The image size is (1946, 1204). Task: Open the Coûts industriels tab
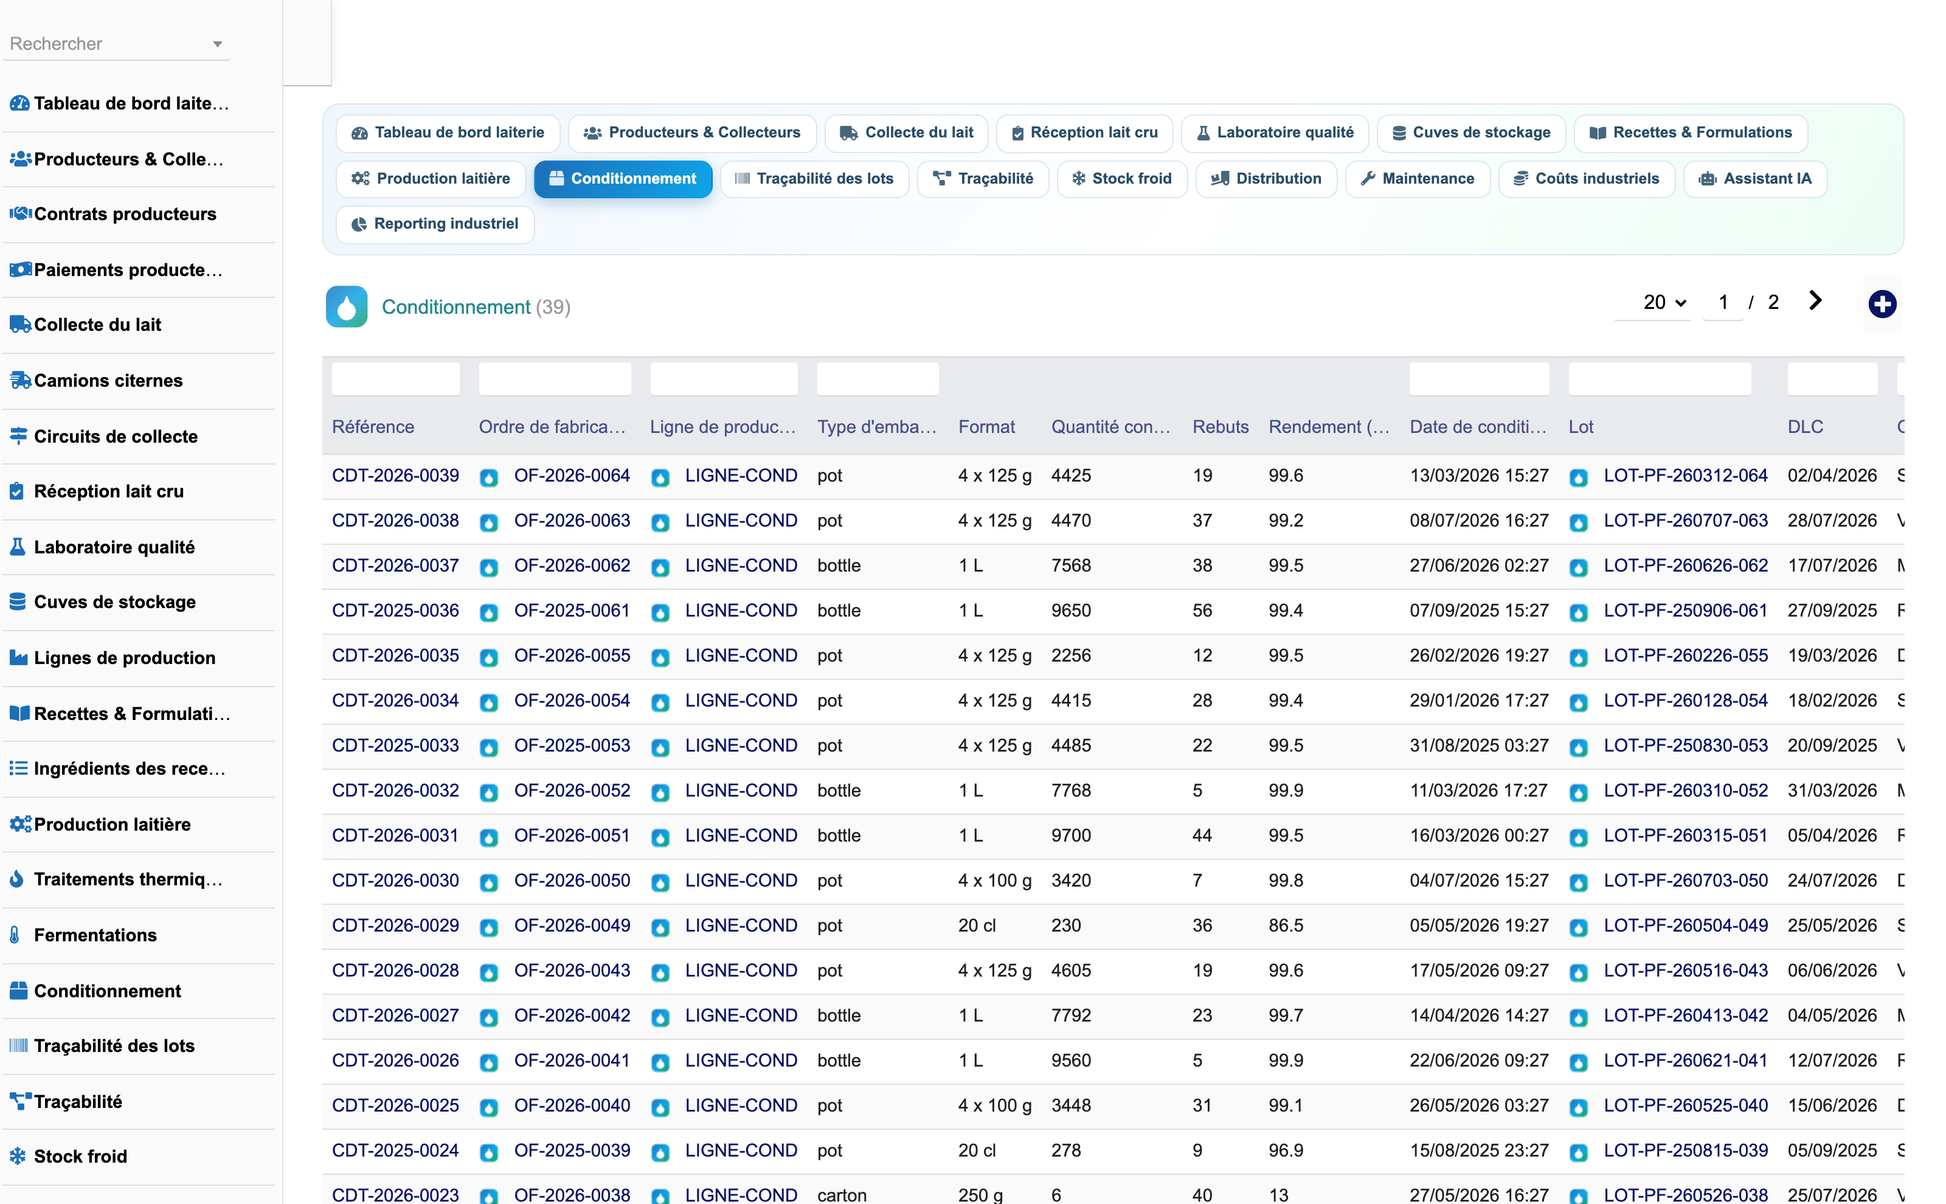(x=1586, y=179)
